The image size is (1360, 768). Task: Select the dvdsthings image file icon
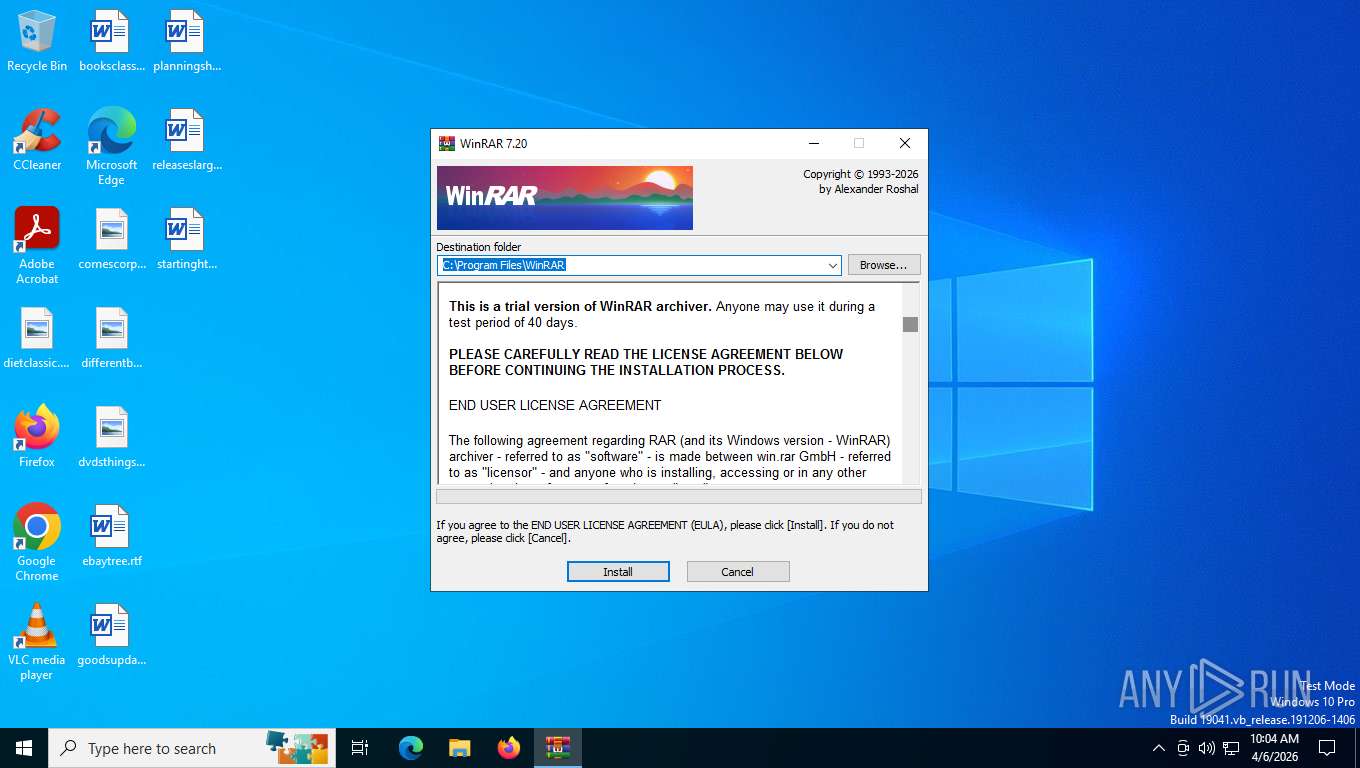point(111,437)
